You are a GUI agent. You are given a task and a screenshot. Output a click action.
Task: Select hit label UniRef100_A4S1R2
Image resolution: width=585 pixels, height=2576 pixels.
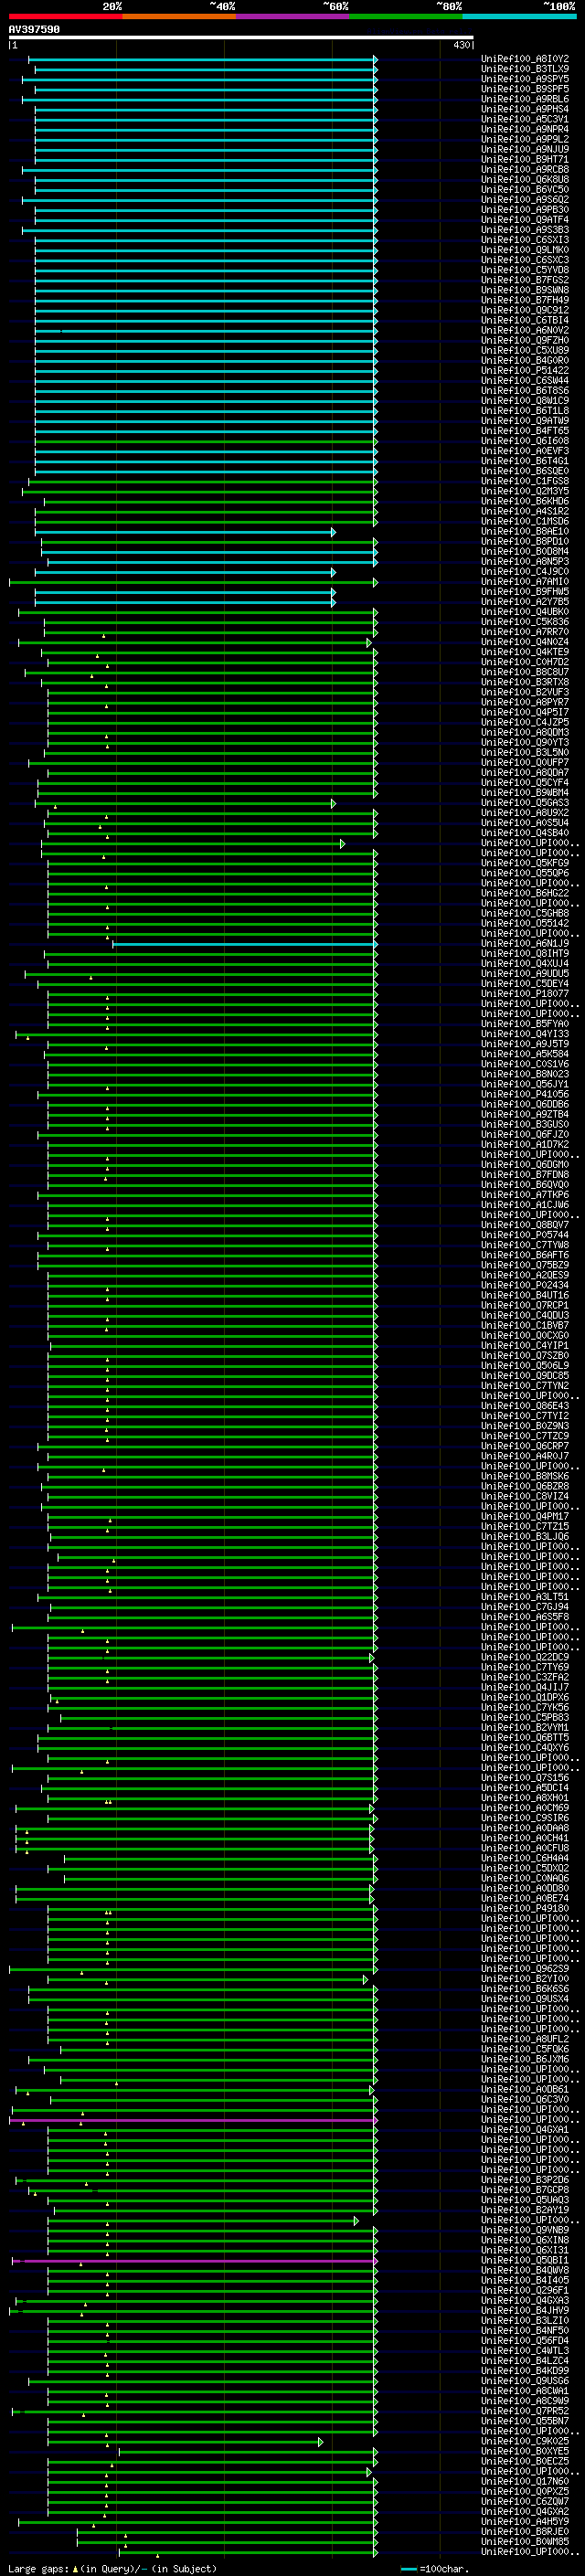tap(525, 511)
